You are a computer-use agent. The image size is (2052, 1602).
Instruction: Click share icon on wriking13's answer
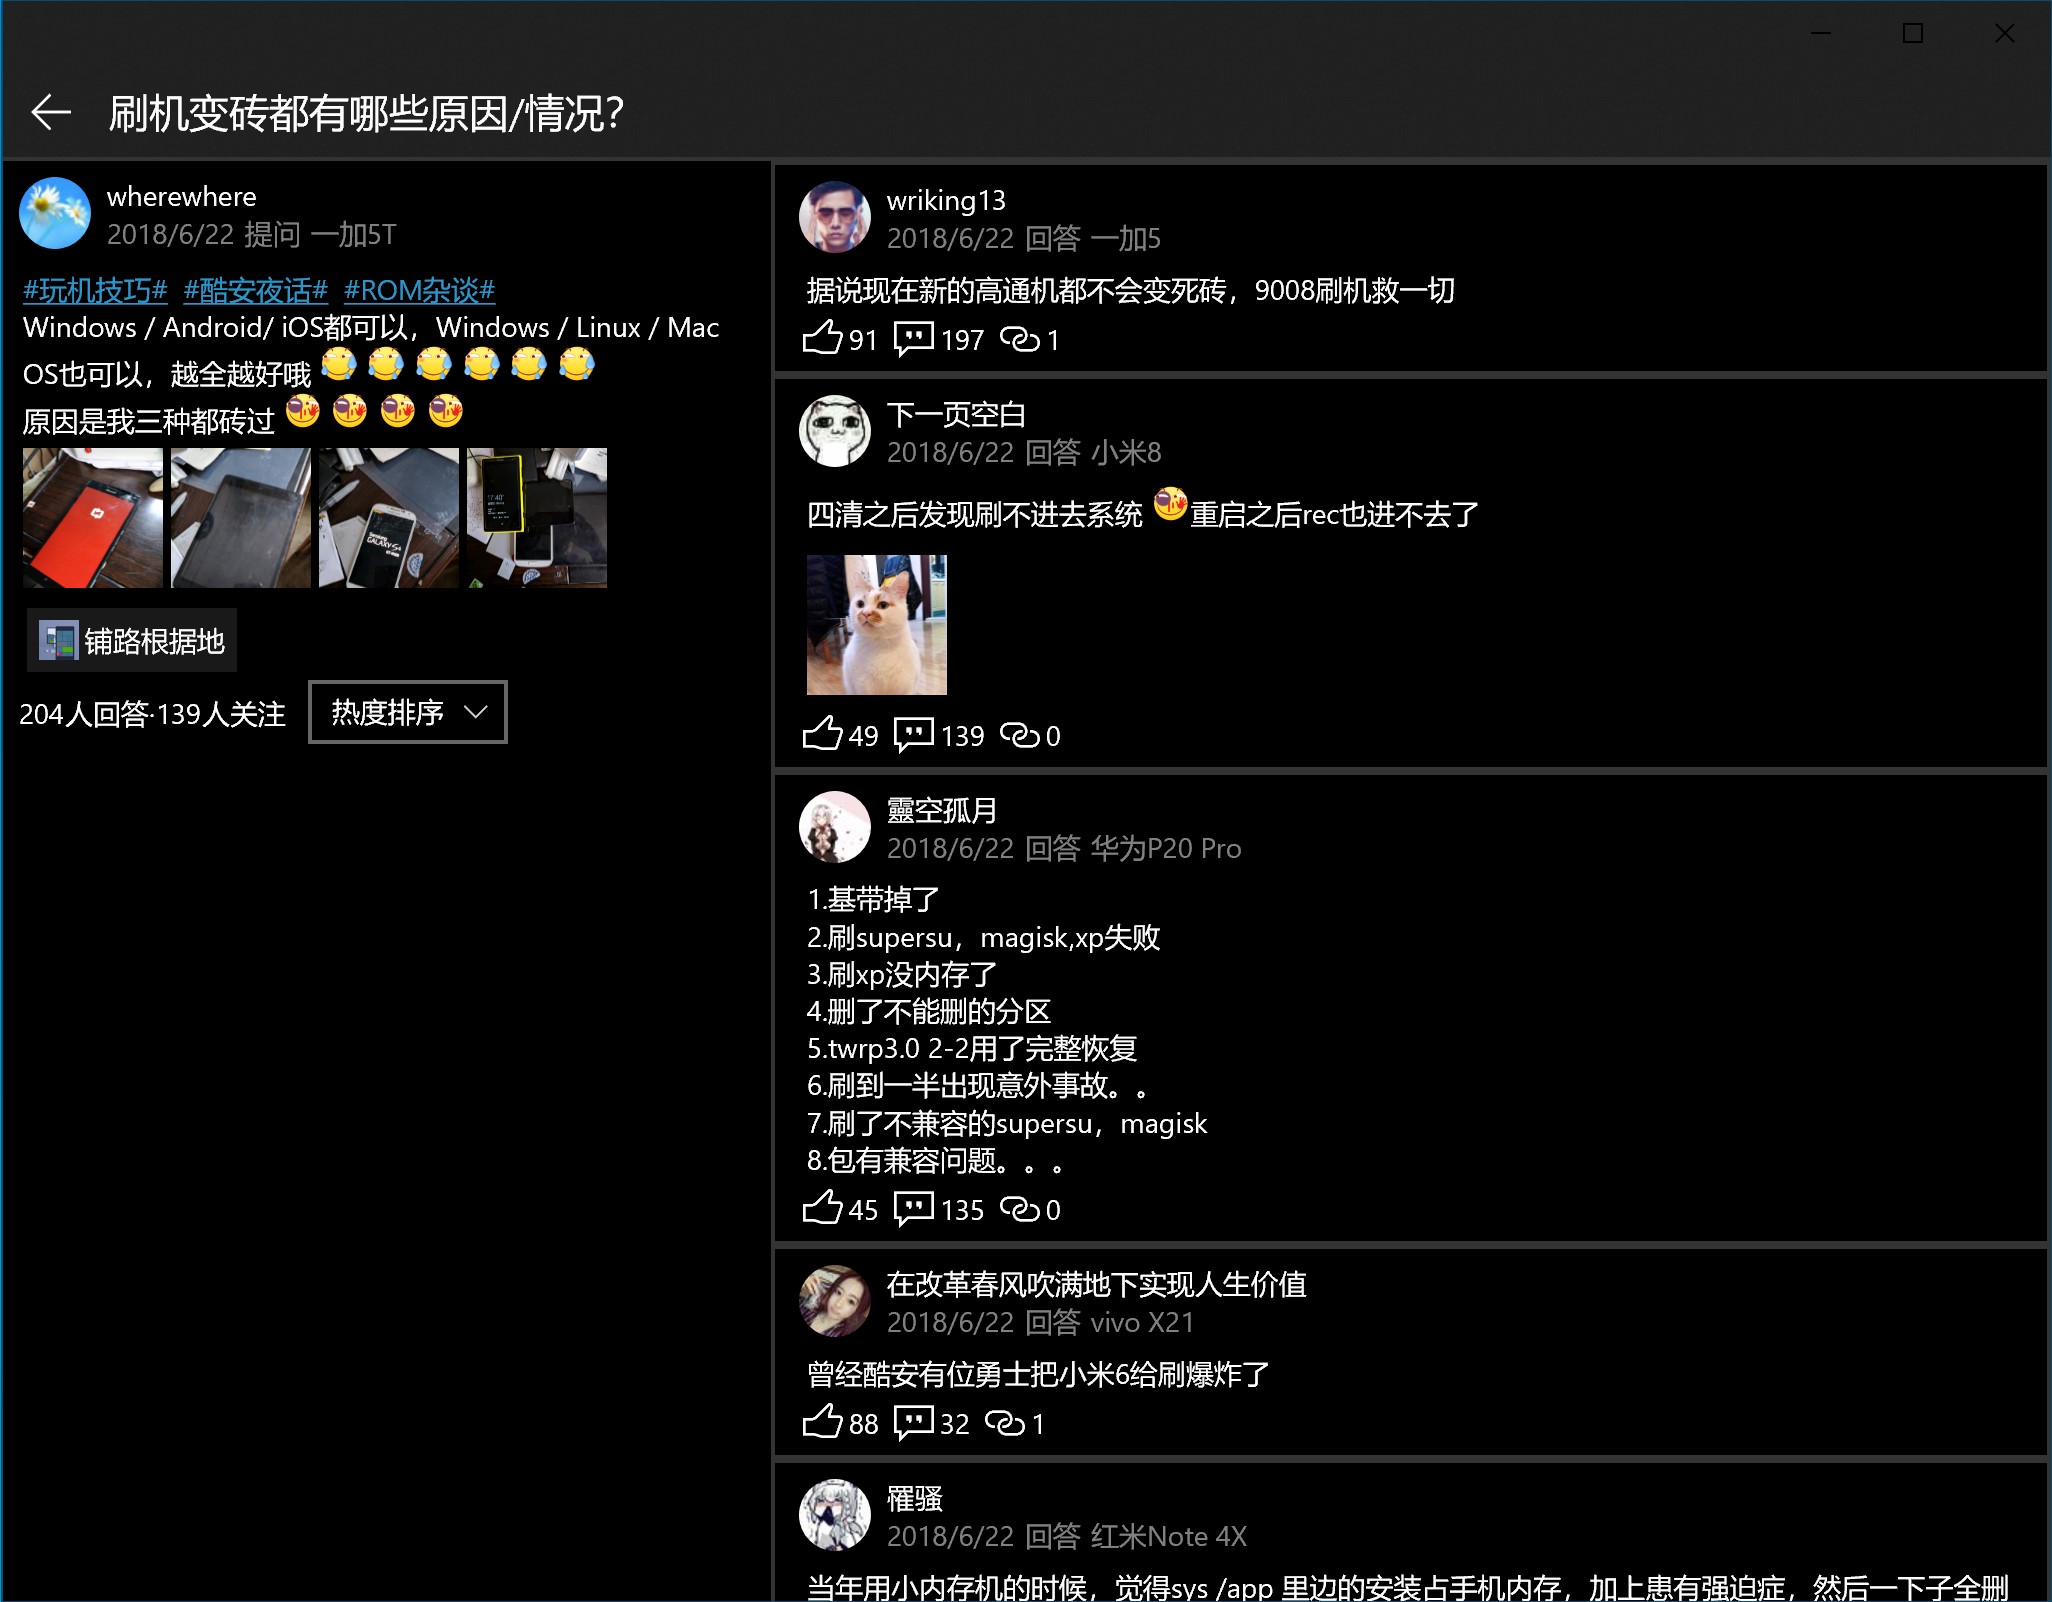(1019, 339)
